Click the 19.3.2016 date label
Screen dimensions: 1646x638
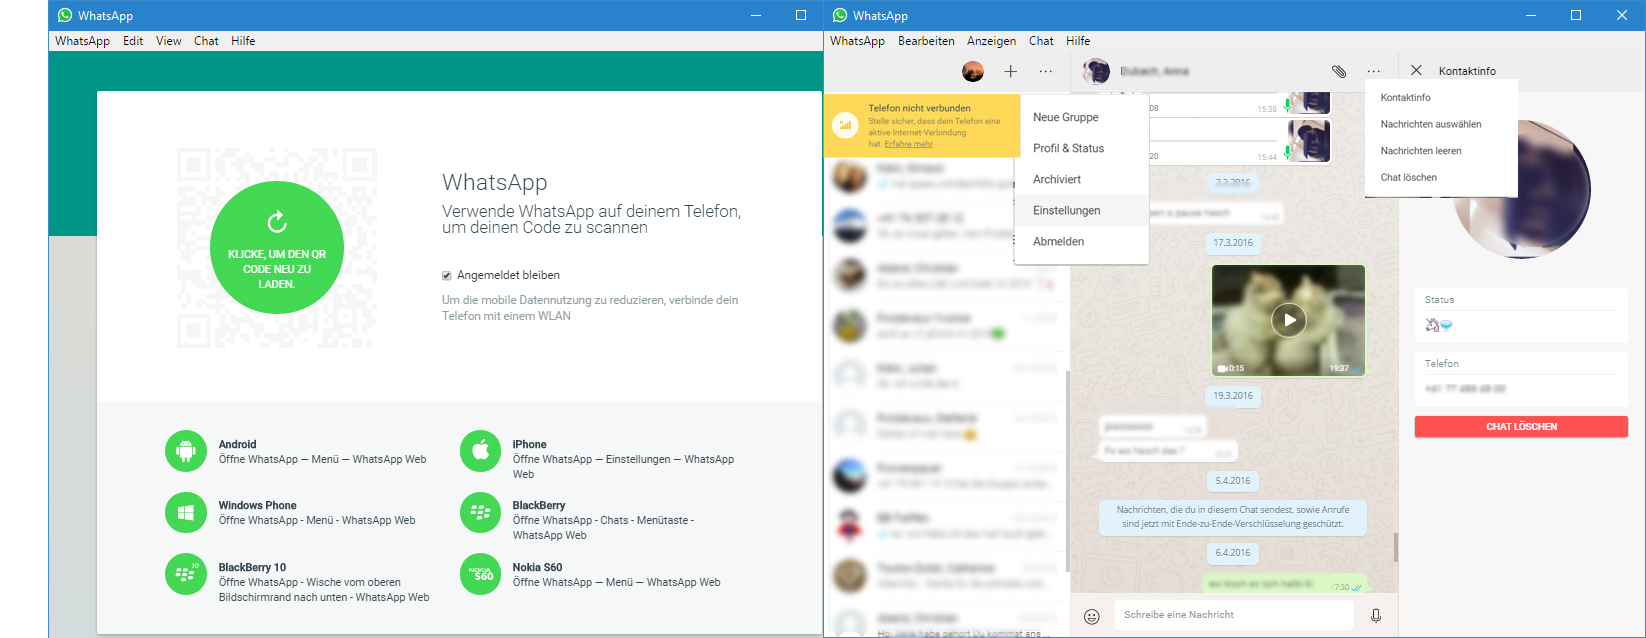(1233, 396)
